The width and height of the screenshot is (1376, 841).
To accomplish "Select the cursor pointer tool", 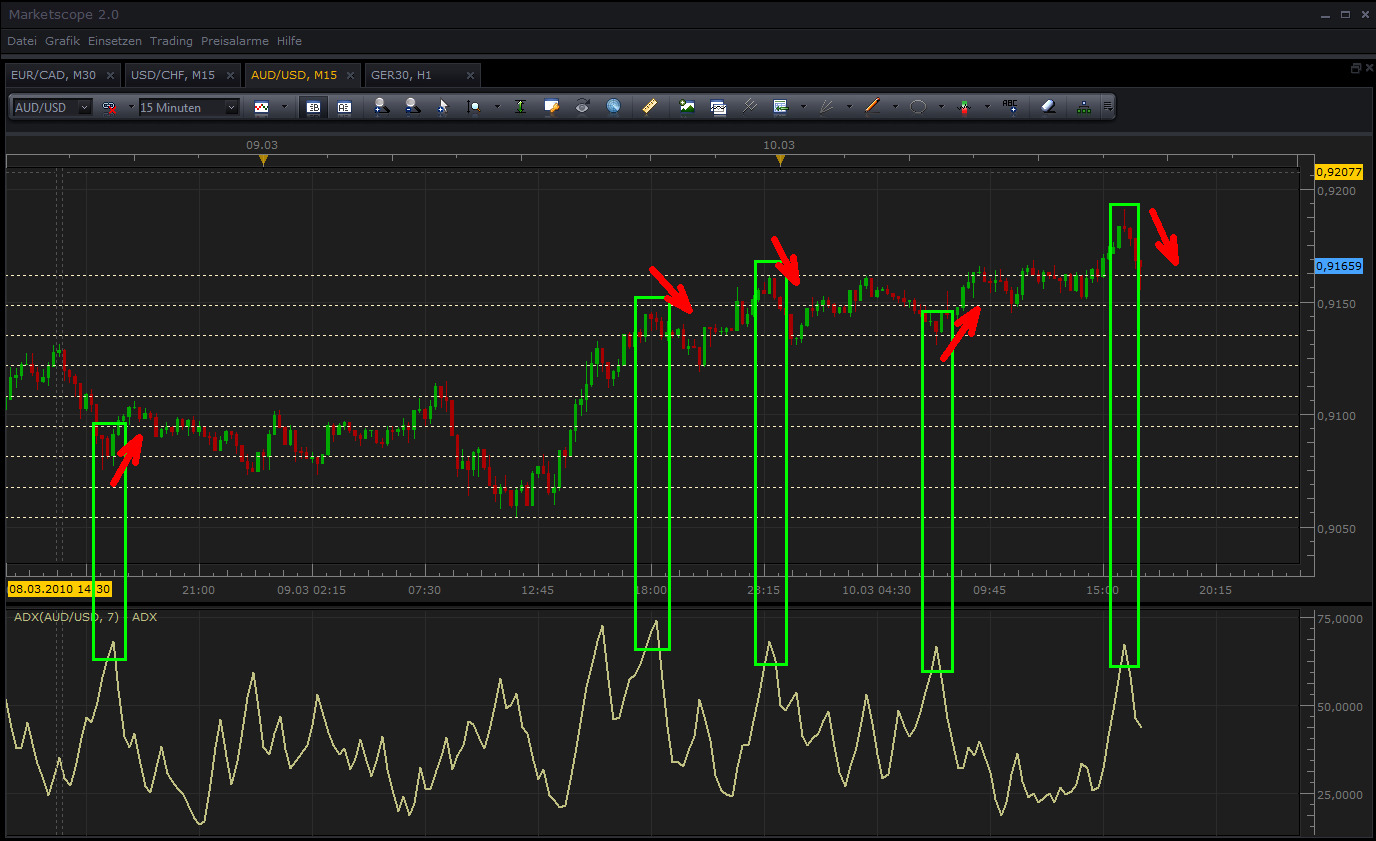I will click(x=443, y=107).
